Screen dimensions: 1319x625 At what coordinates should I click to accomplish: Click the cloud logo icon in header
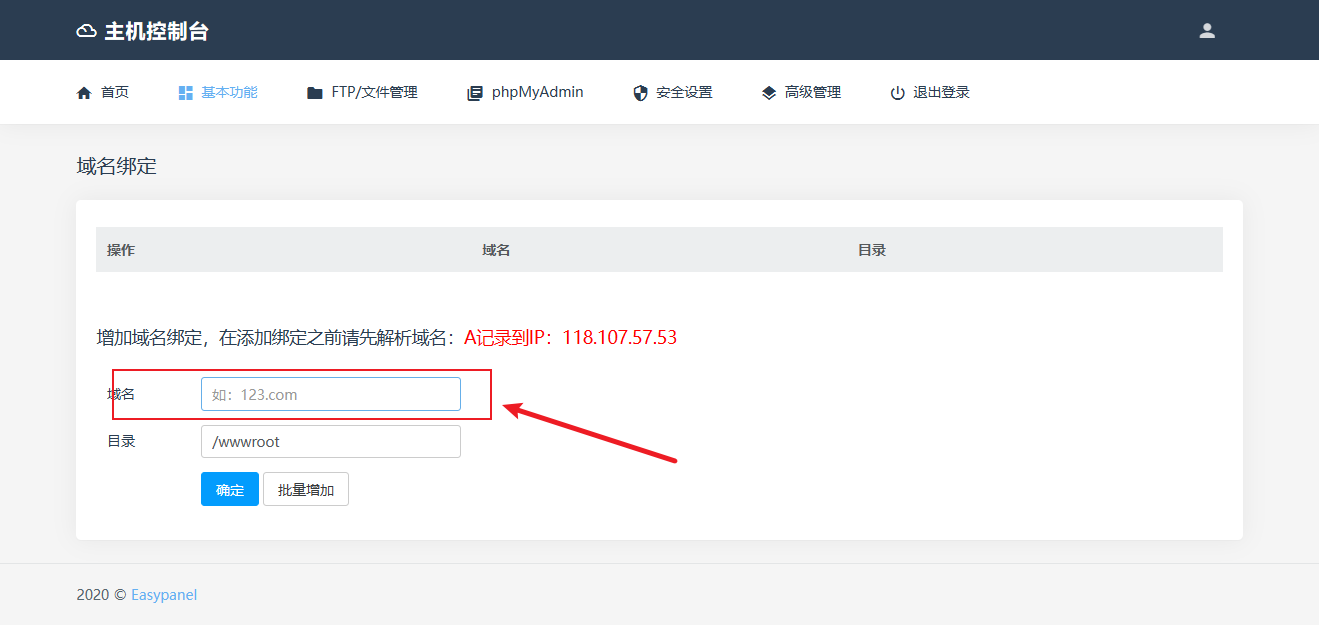click(x=87, y=31)
